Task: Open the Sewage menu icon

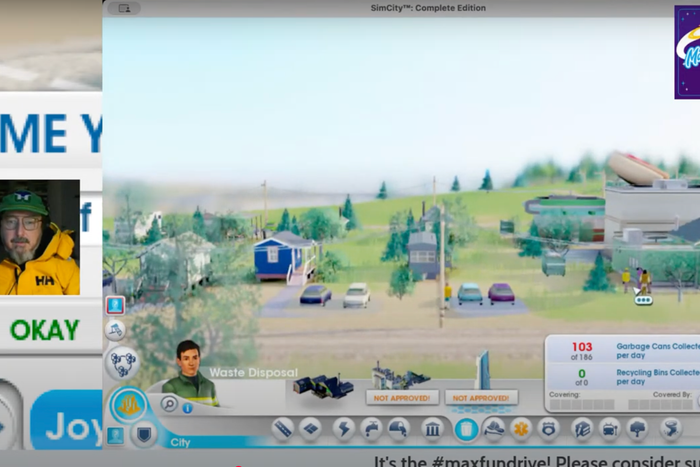Action: coord(399,429)
